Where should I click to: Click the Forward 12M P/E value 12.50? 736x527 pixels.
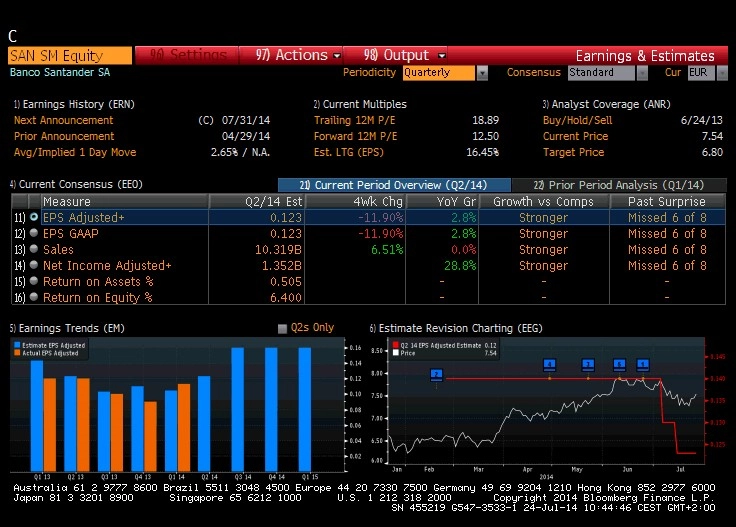485,136
